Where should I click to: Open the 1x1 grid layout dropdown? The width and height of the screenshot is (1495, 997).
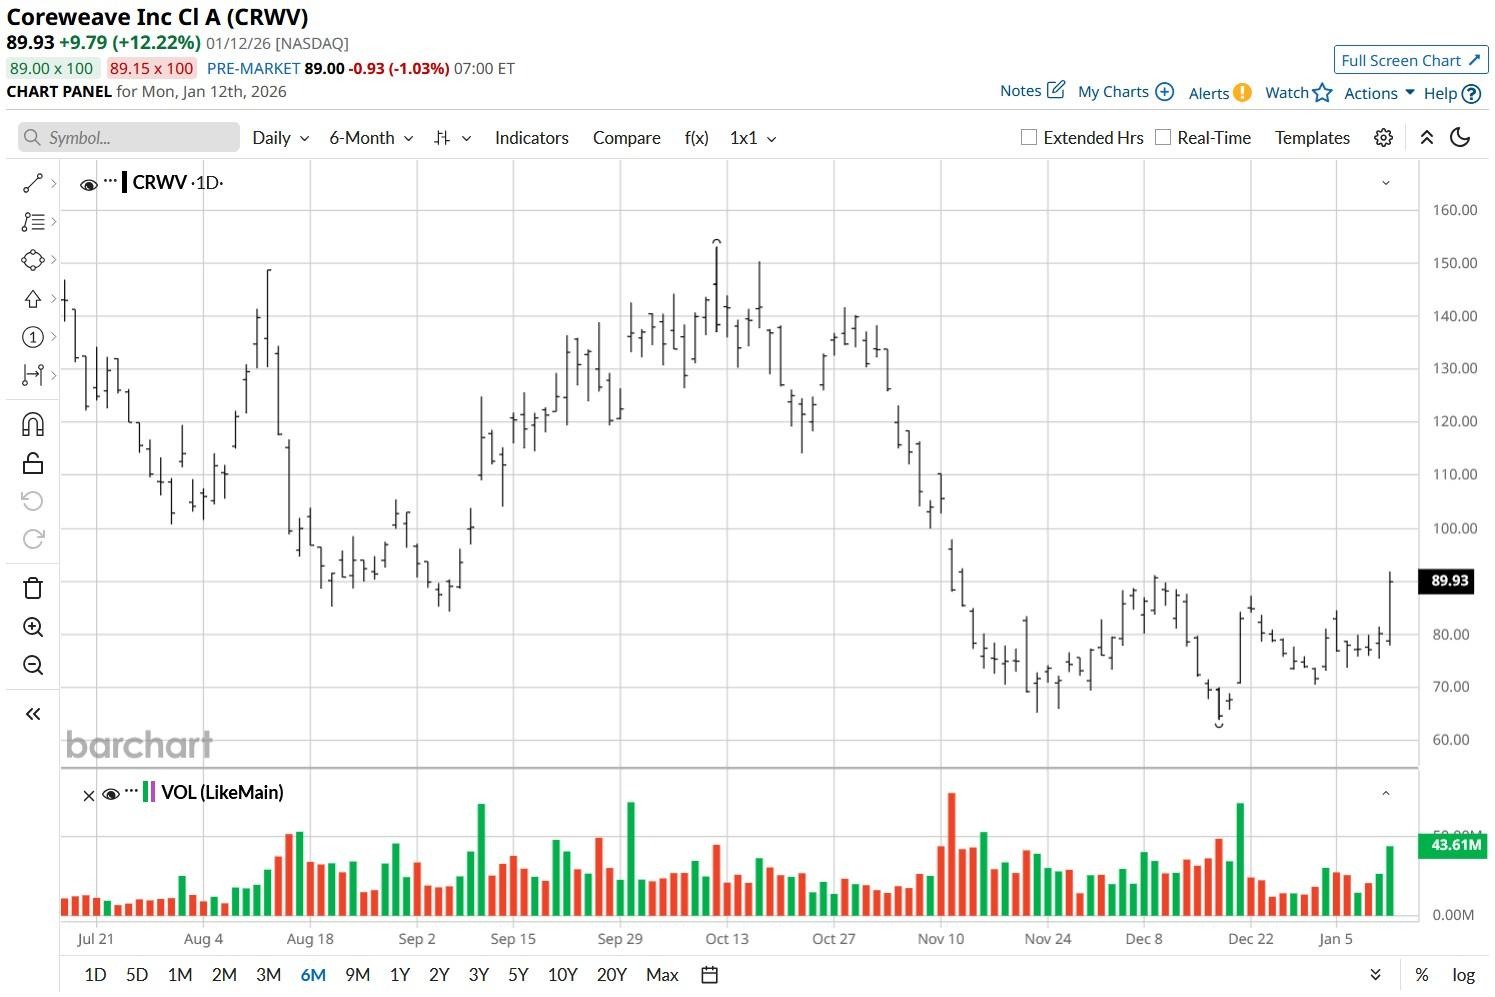click(x=753, y=138)
